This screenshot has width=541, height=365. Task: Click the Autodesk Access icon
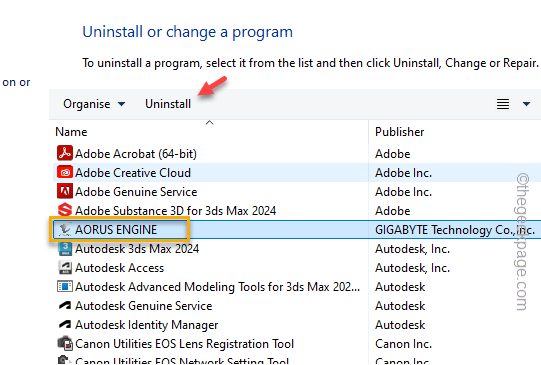tap(65, 267)
